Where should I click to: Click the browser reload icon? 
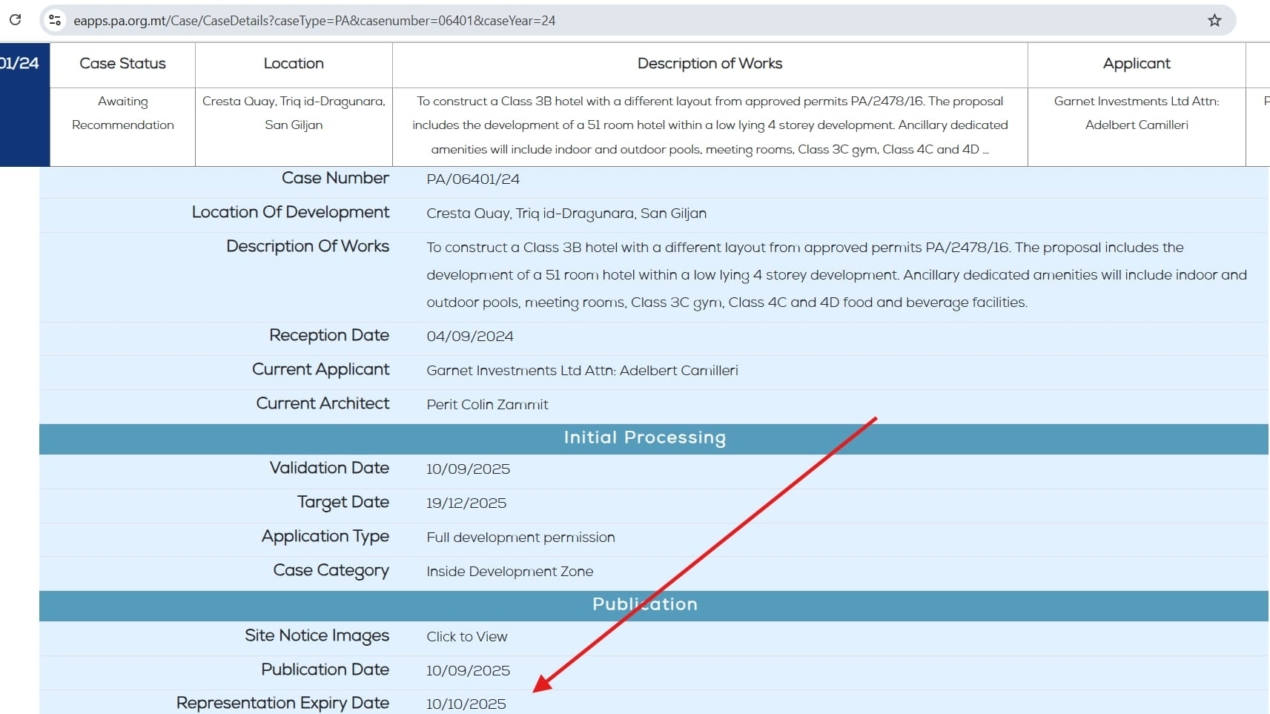(15, 20)
